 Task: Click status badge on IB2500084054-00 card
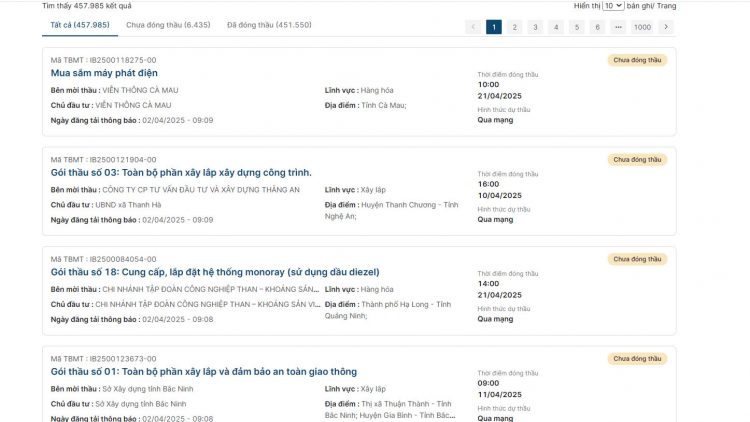tap(637, 259)
